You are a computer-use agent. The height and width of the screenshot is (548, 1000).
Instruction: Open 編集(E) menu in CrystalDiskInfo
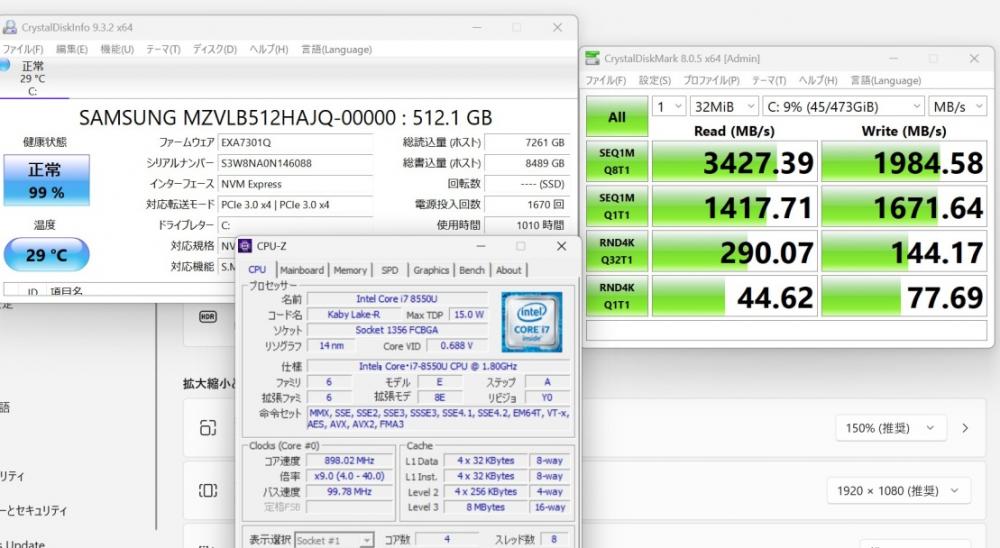(71, 49)
